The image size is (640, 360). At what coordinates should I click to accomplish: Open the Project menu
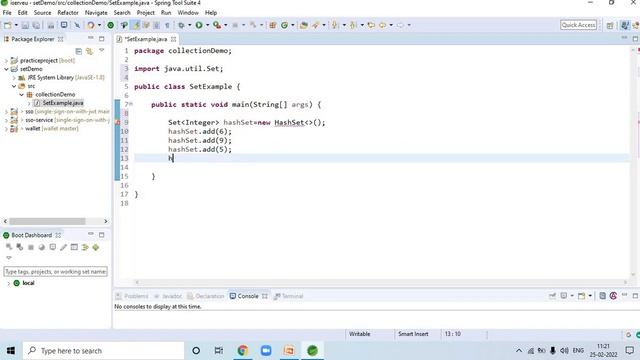[x=145, y=13]
